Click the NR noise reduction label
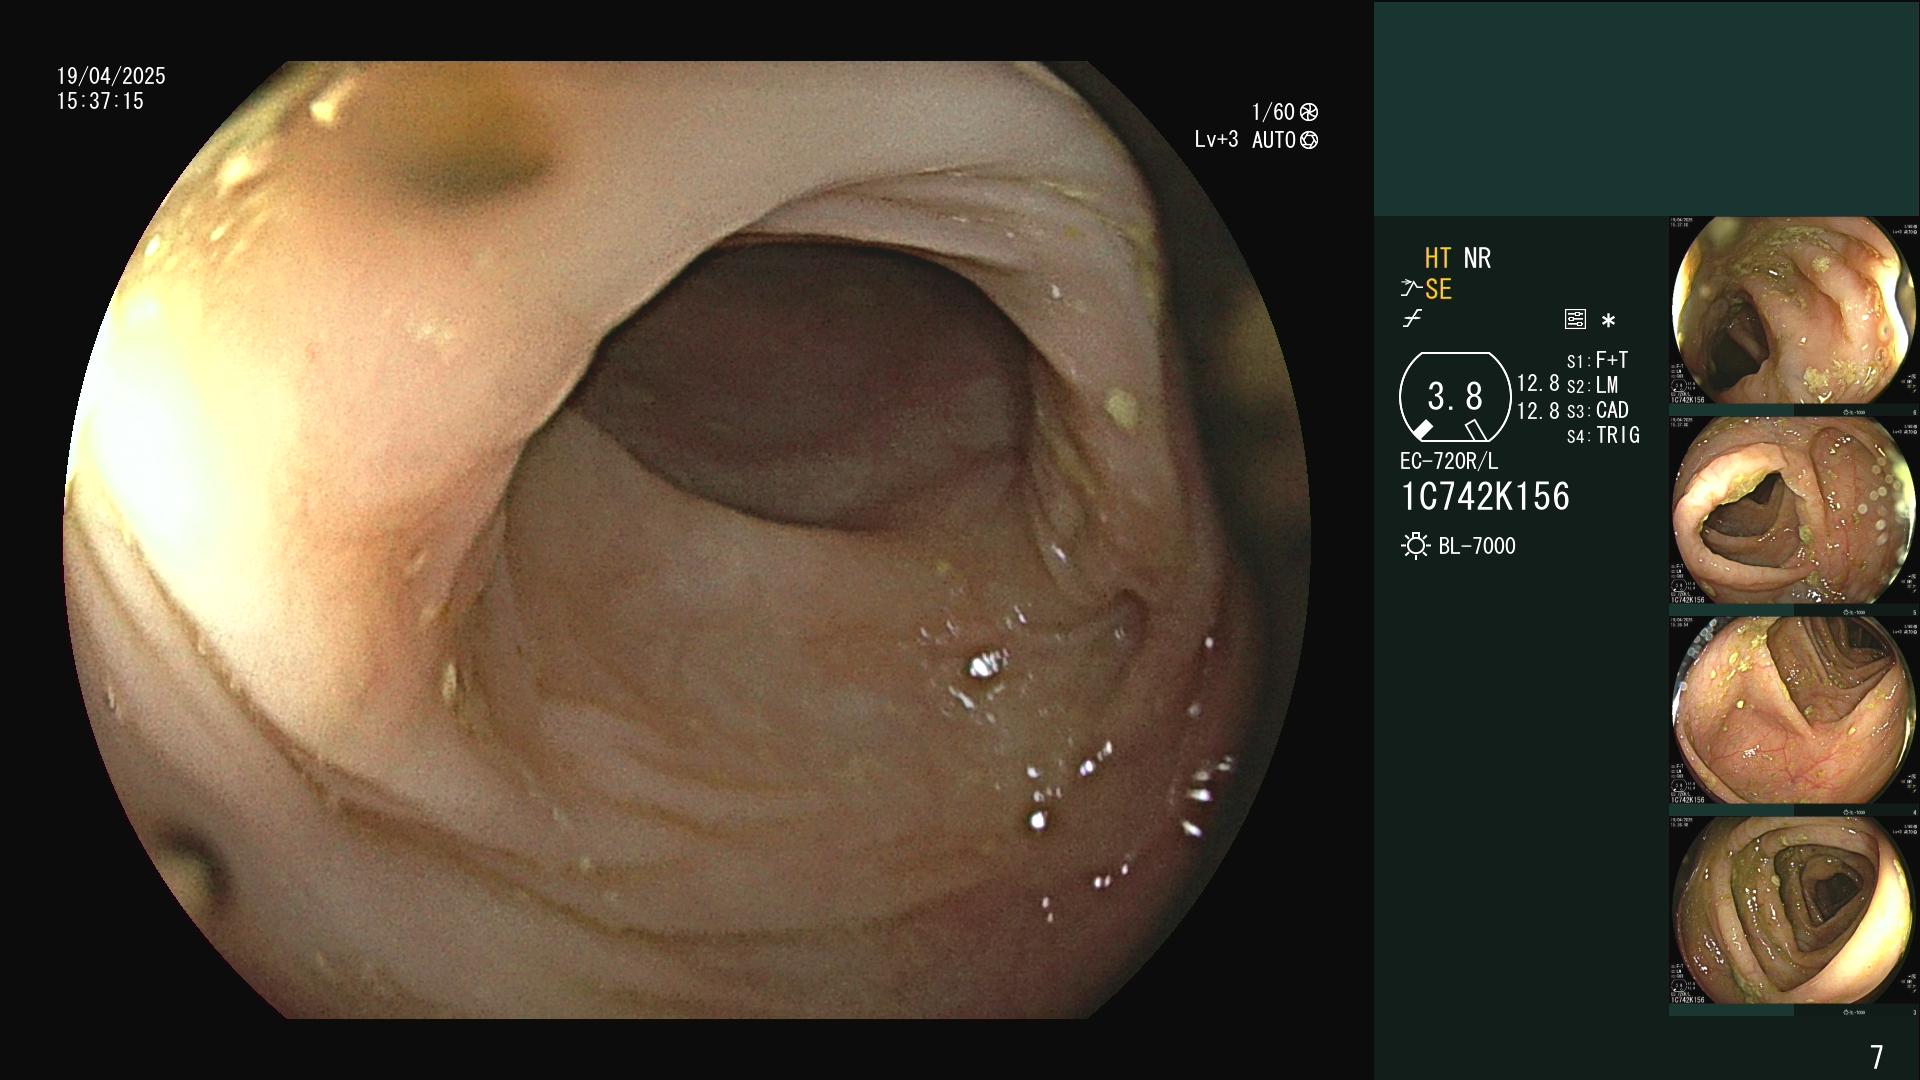1920x1080 pixels. (x=1477, y=258)
